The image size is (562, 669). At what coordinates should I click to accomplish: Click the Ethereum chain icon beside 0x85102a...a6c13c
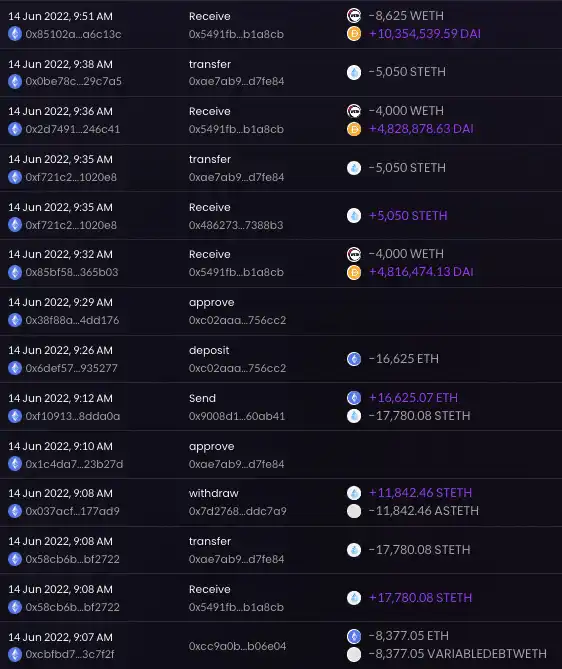click(x=15, y=34)
